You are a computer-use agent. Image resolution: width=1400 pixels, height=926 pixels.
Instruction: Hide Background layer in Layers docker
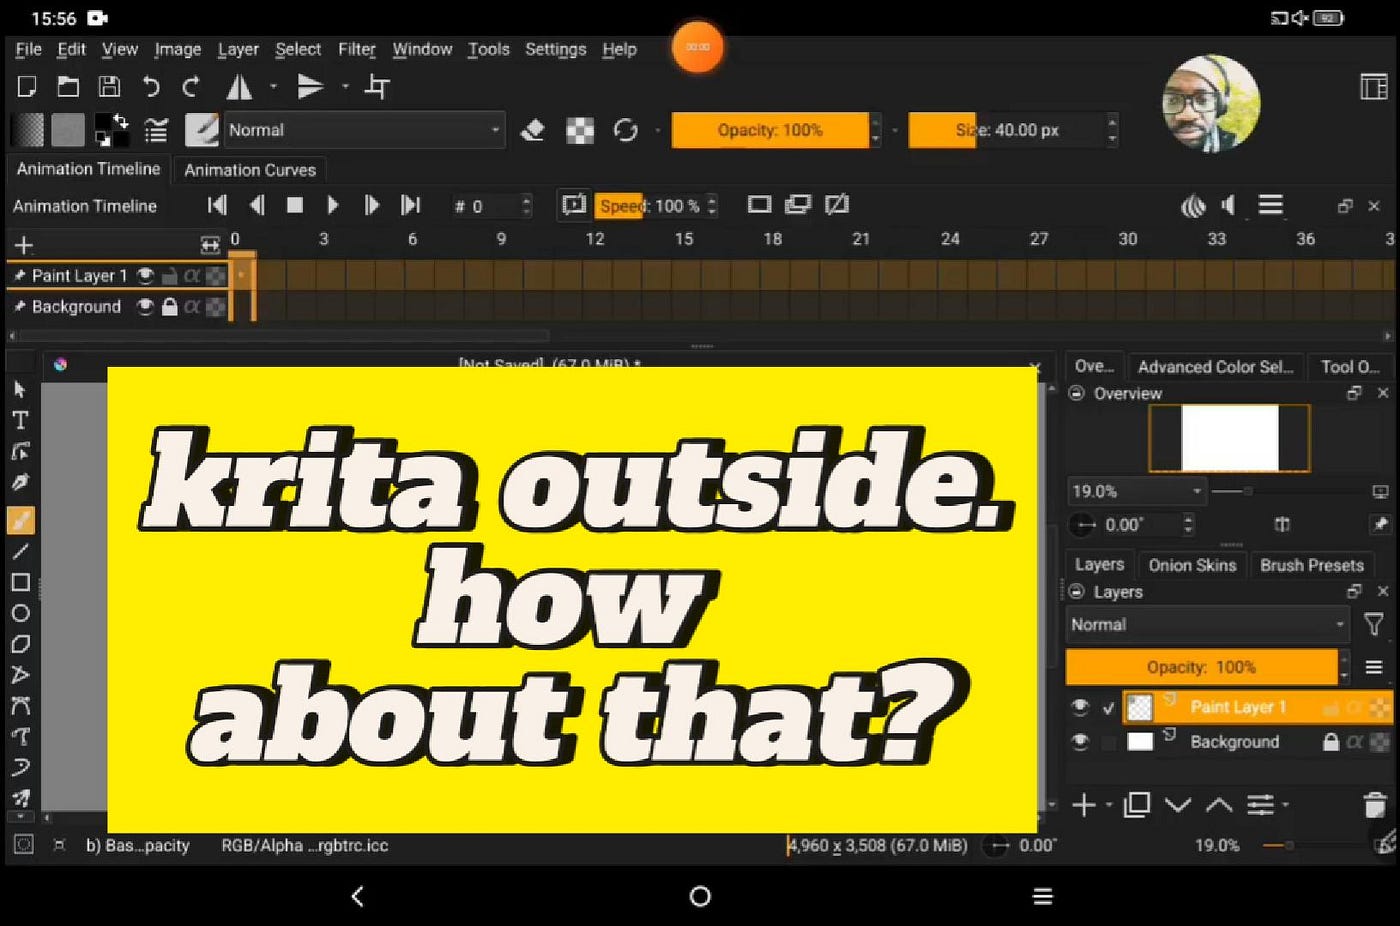(x=1080, y=741)
